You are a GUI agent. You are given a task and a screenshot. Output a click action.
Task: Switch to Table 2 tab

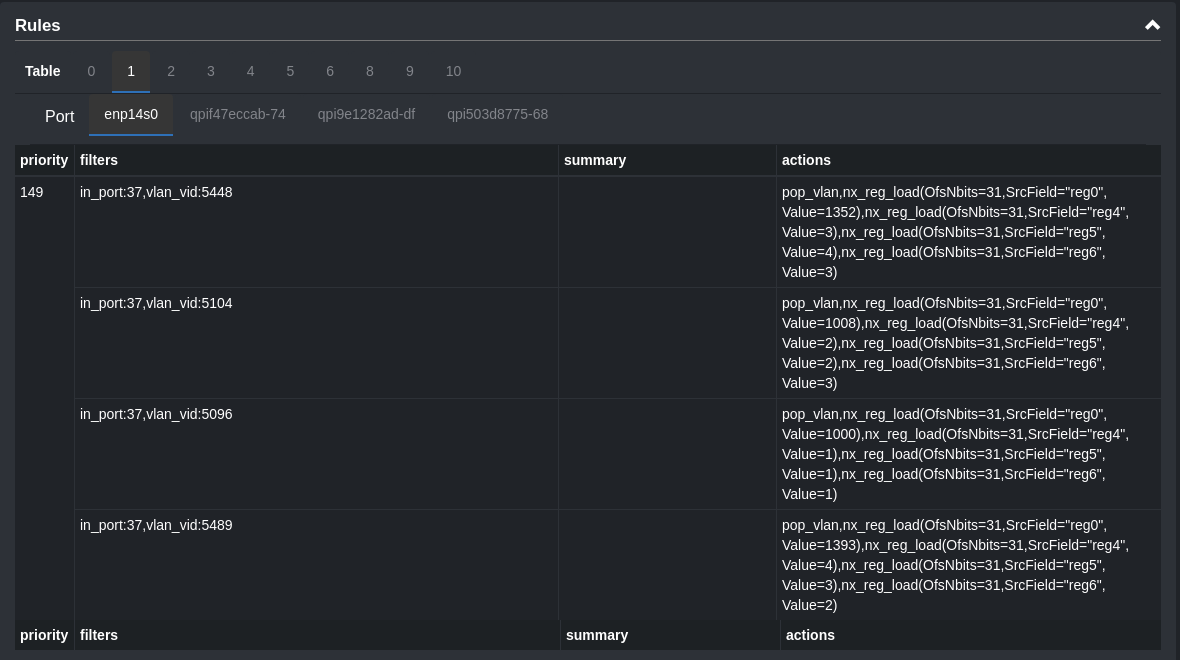point(171,71)
